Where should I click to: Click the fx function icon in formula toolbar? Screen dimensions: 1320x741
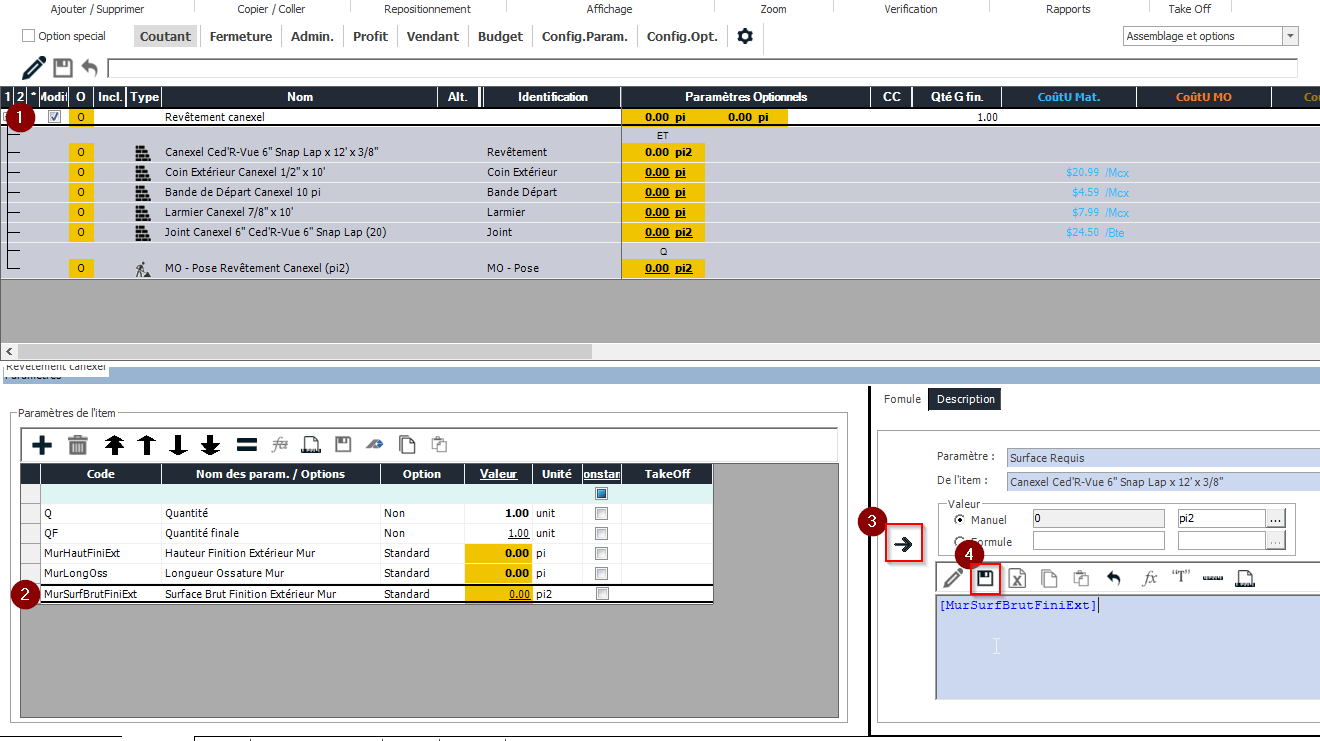(x=1150, y=578)
